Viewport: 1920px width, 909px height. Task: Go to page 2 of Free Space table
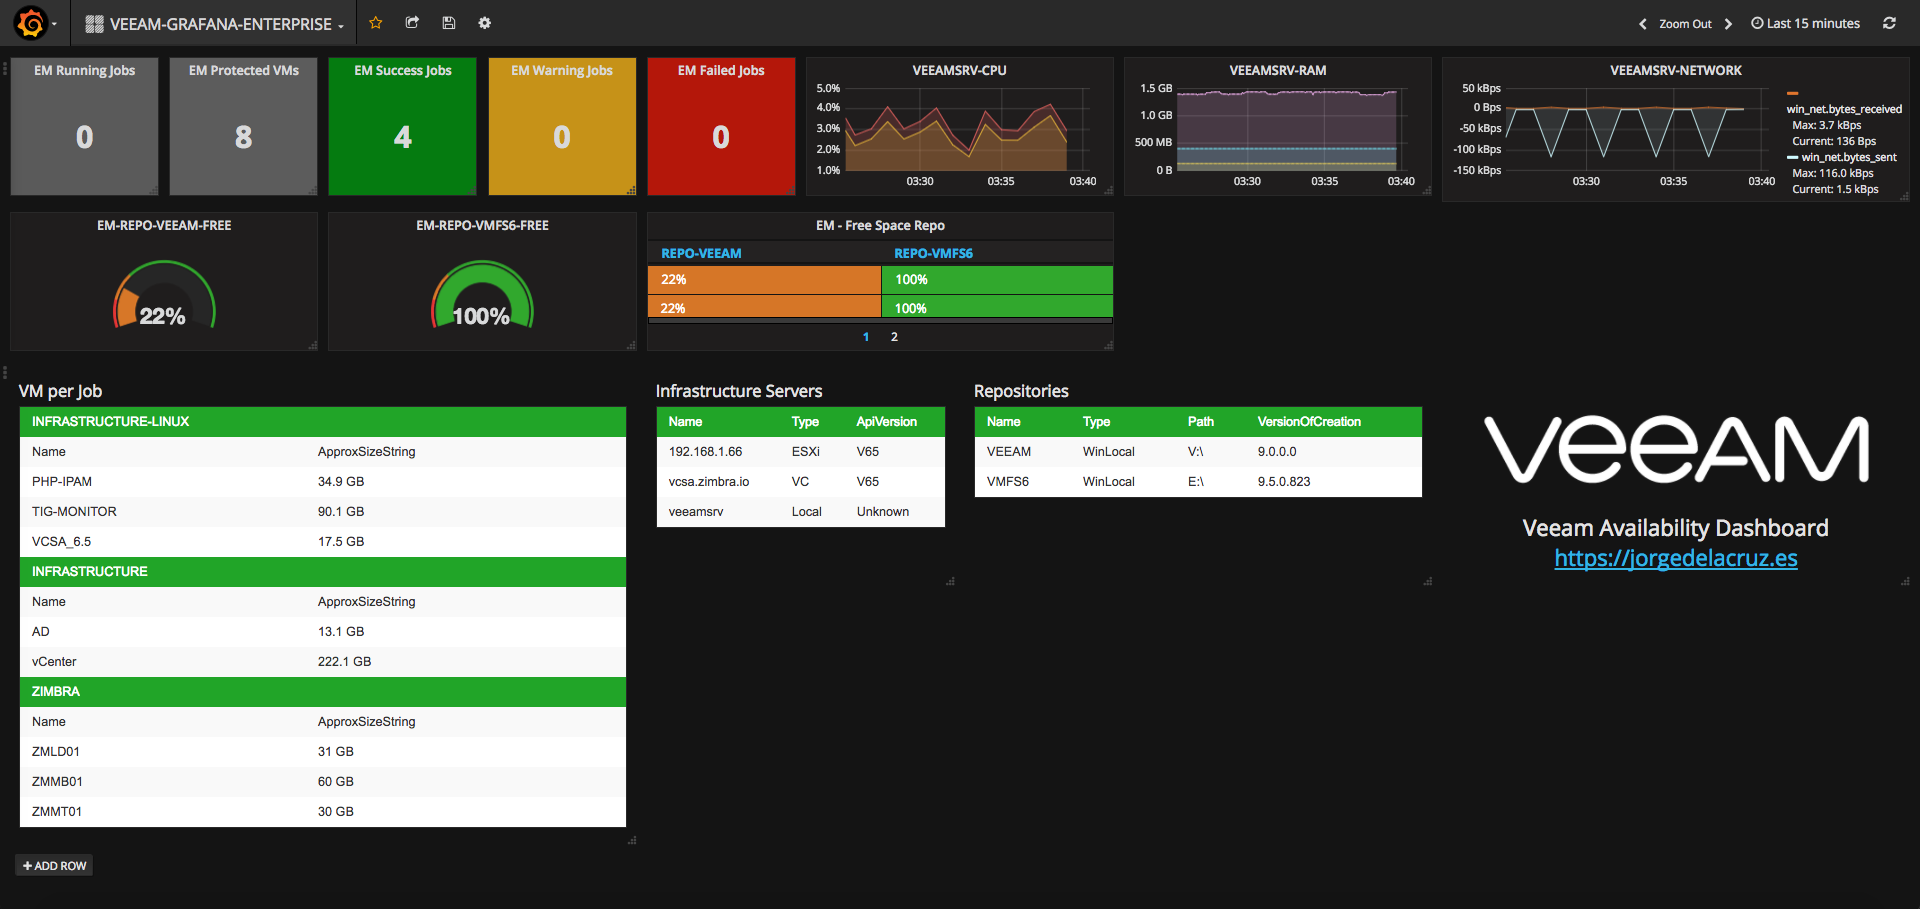click(894, 337)
